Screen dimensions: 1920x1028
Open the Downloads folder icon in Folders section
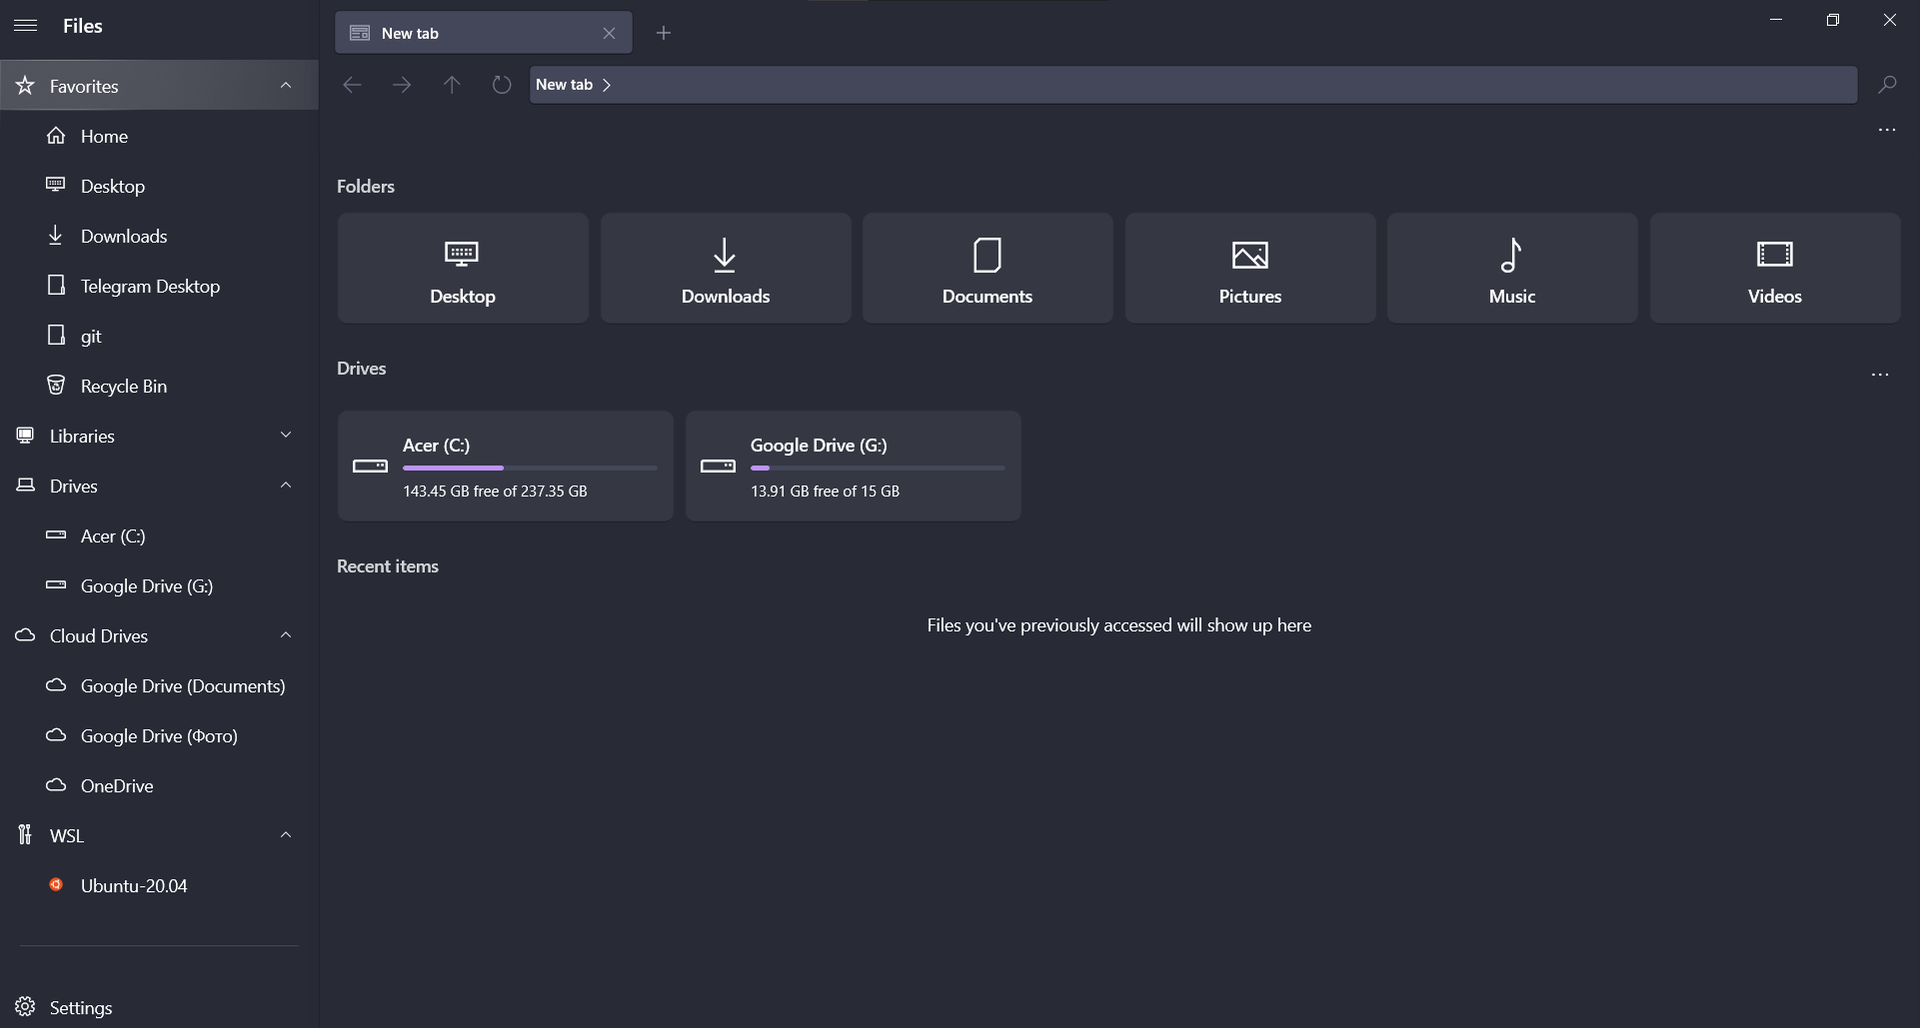[x=724, y=267]
